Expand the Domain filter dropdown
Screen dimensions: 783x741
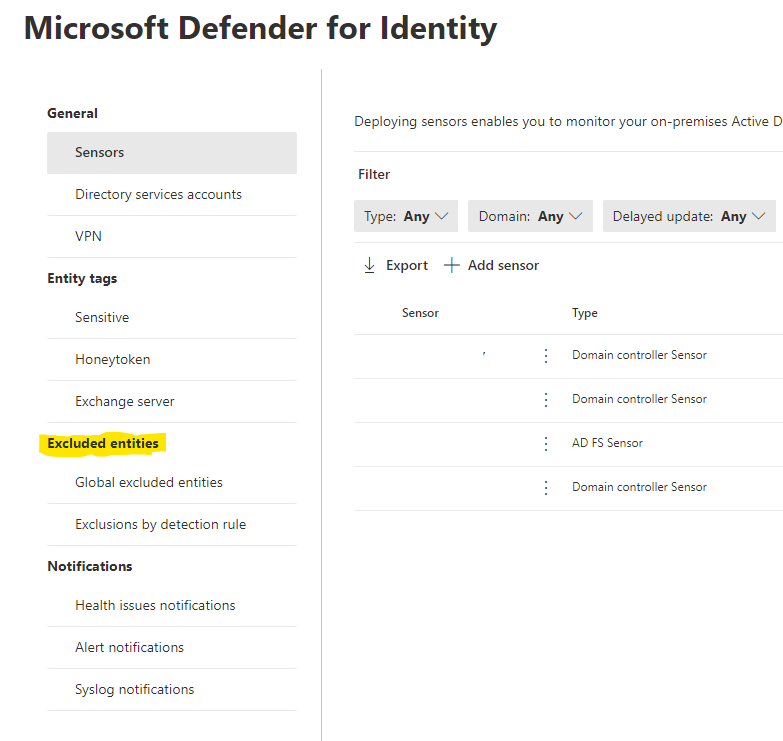pyautogui.click(x=530, y=216)
